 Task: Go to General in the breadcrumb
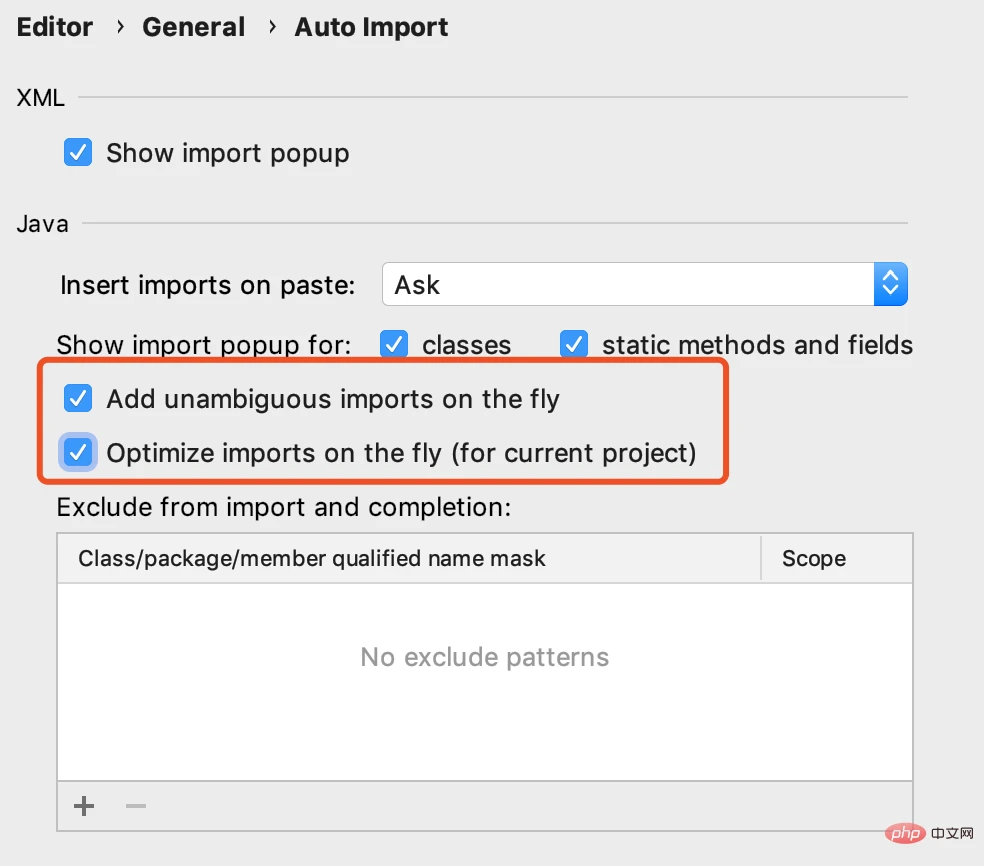193,27
